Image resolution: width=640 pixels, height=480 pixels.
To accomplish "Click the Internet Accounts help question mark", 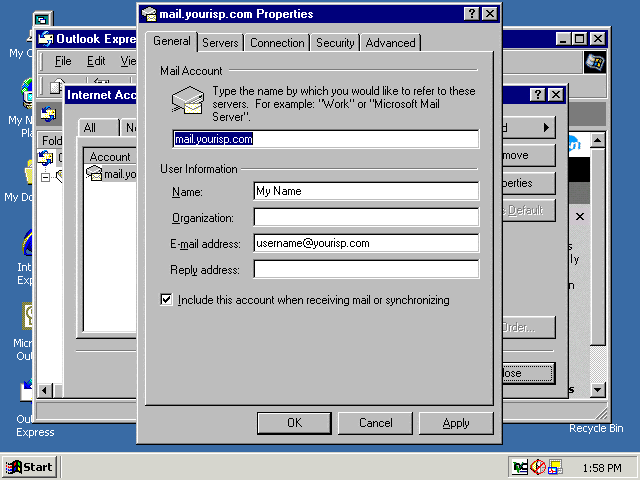I will click(x=538, y=95).
